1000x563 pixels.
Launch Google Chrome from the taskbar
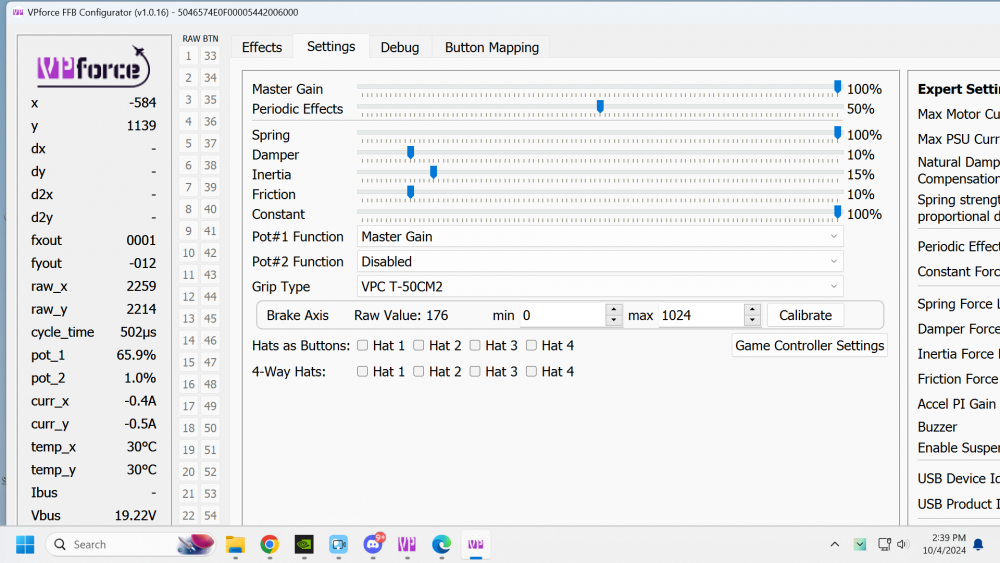[269, 544]
